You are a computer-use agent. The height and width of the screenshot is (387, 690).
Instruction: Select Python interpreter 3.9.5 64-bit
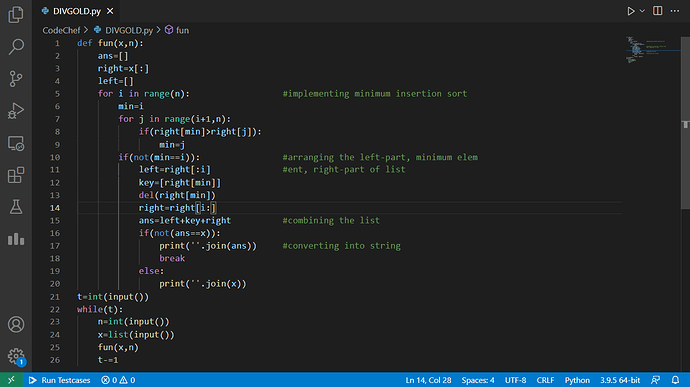(x=620, y=380)
